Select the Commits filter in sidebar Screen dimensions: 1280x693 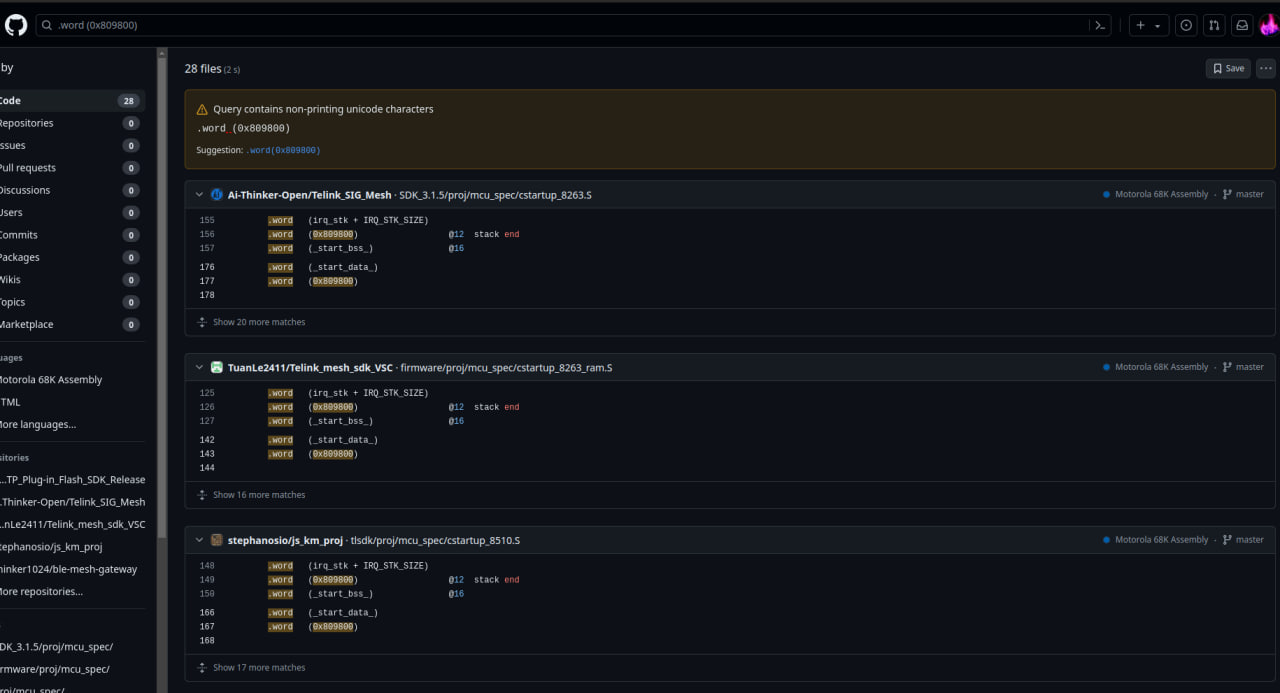pos(19,235)
